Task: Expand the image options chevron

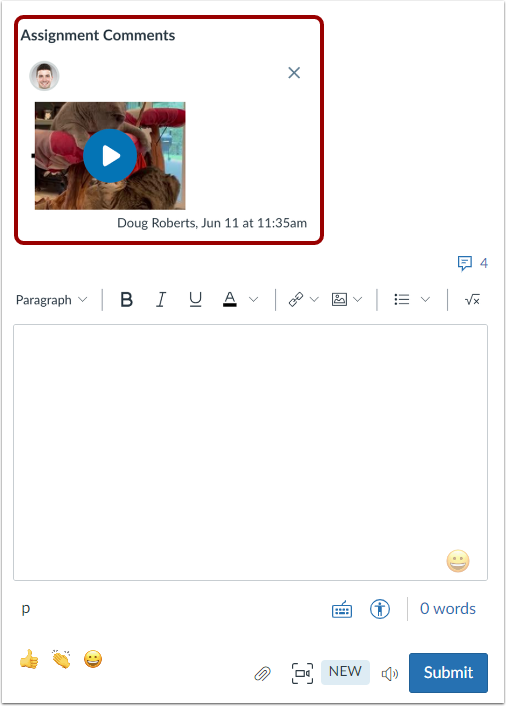Action: (357, 299)
